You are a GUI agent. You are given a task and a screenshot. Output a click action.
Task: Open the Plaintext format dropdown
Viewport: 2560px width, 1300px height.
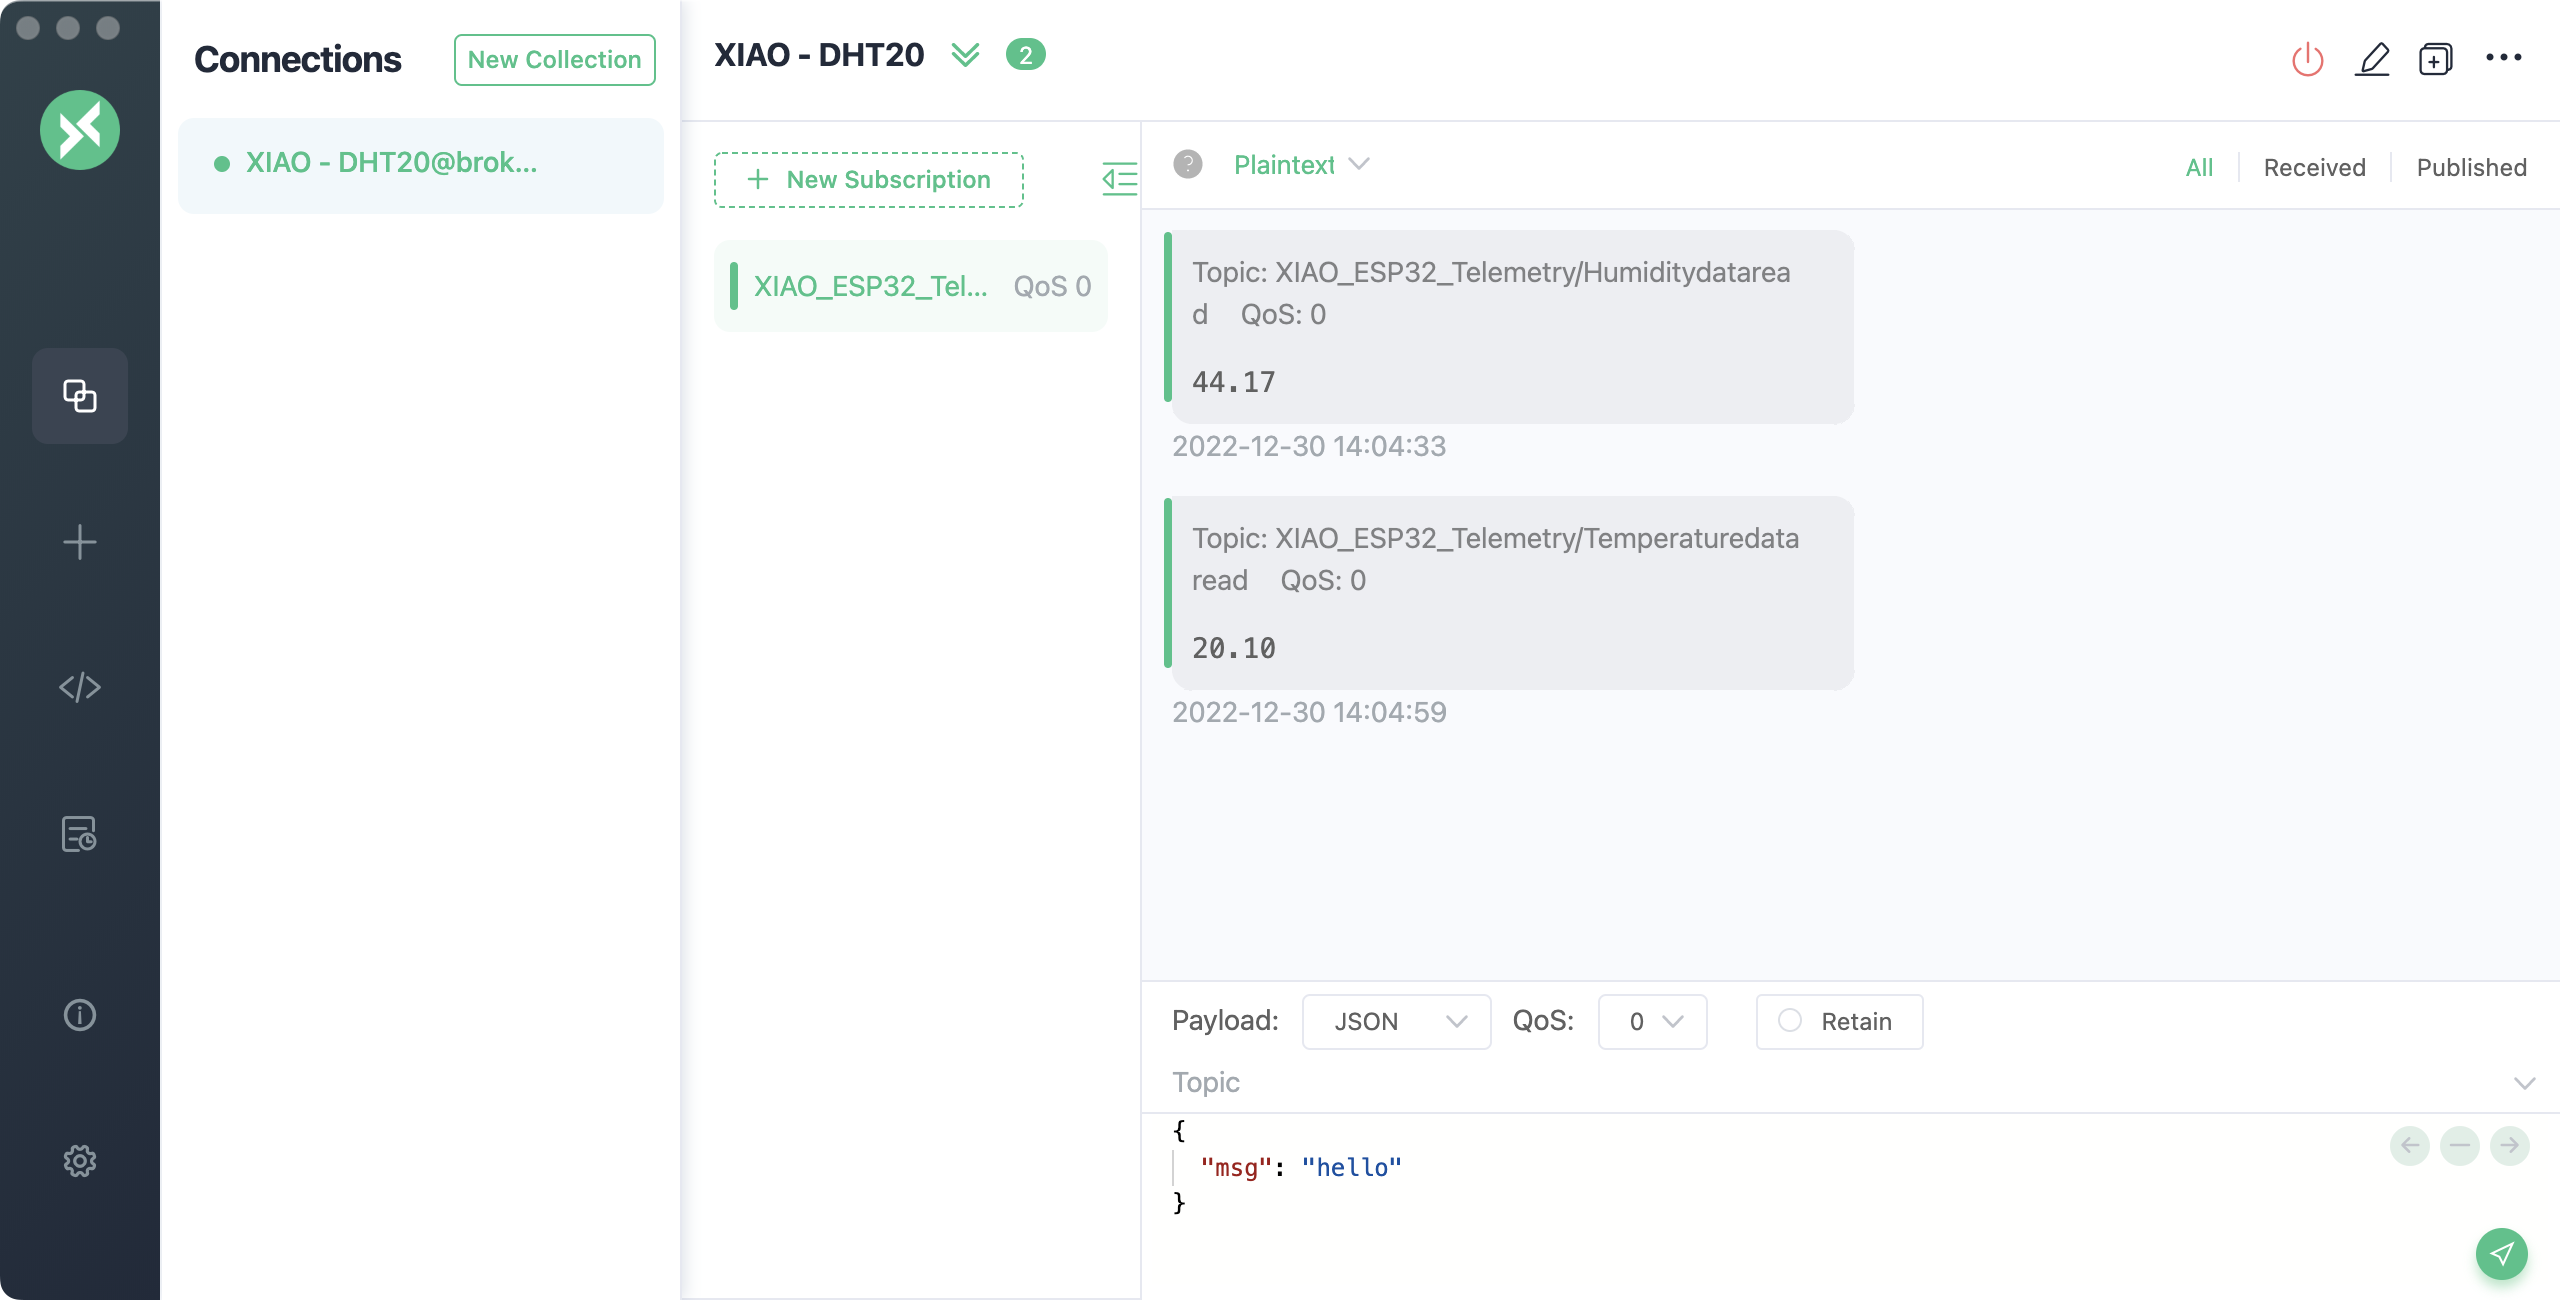pos(1301,165)
